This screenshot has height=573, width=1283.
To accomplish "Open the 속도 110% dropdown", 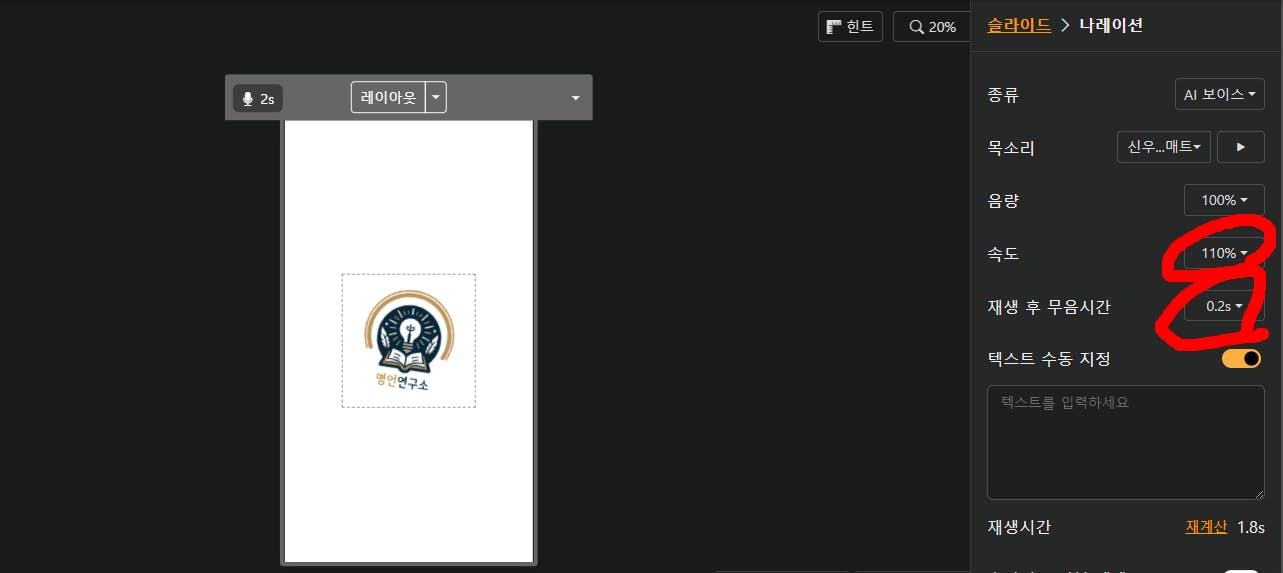I will click(1224, 253).
